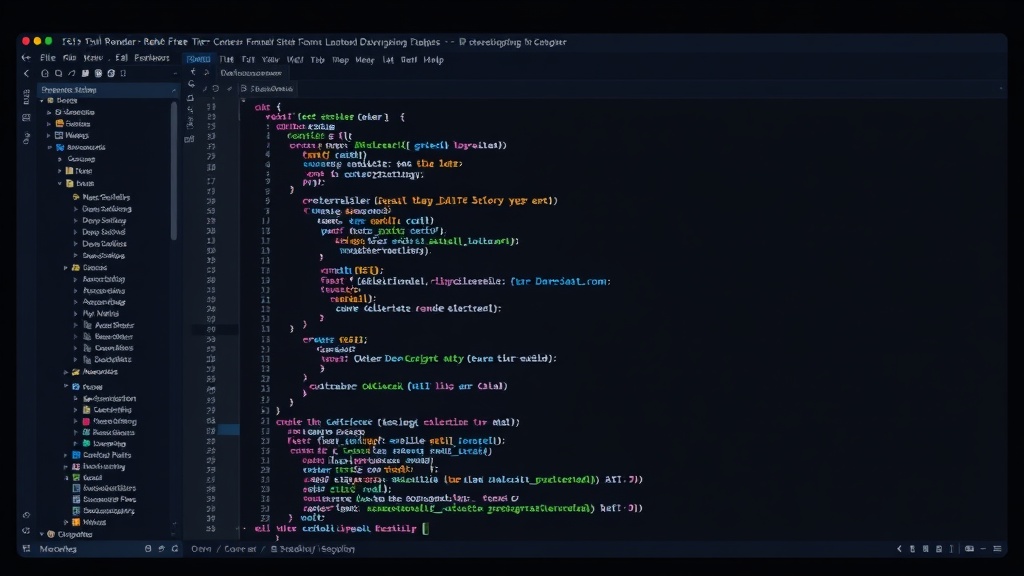Screen dimensions: 1024x576
Task: Open the Help menu
Action: point(433,60)
